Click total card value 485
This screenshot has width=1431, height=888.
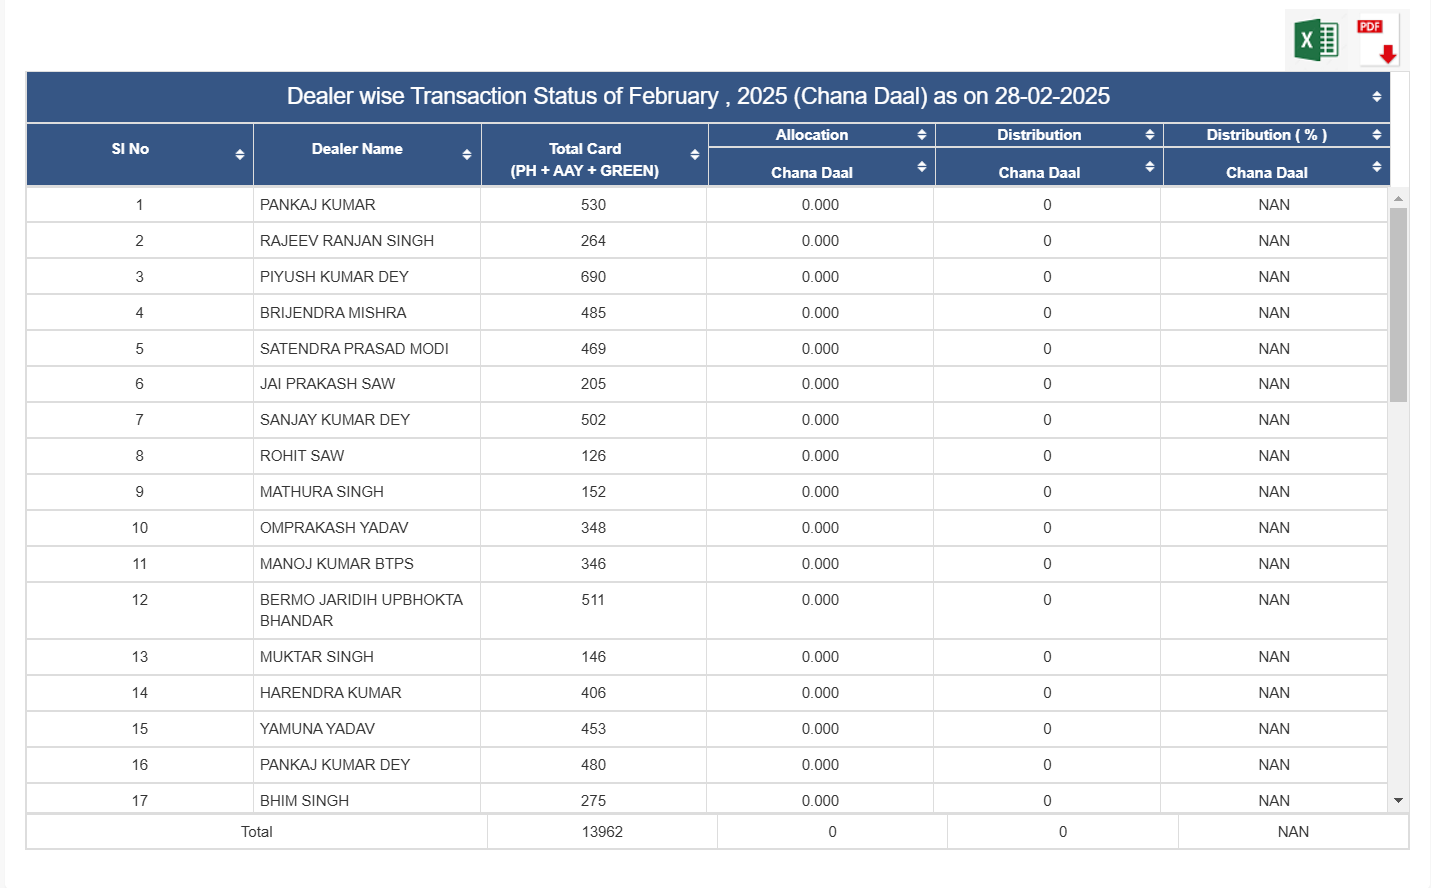coord(593,313)
